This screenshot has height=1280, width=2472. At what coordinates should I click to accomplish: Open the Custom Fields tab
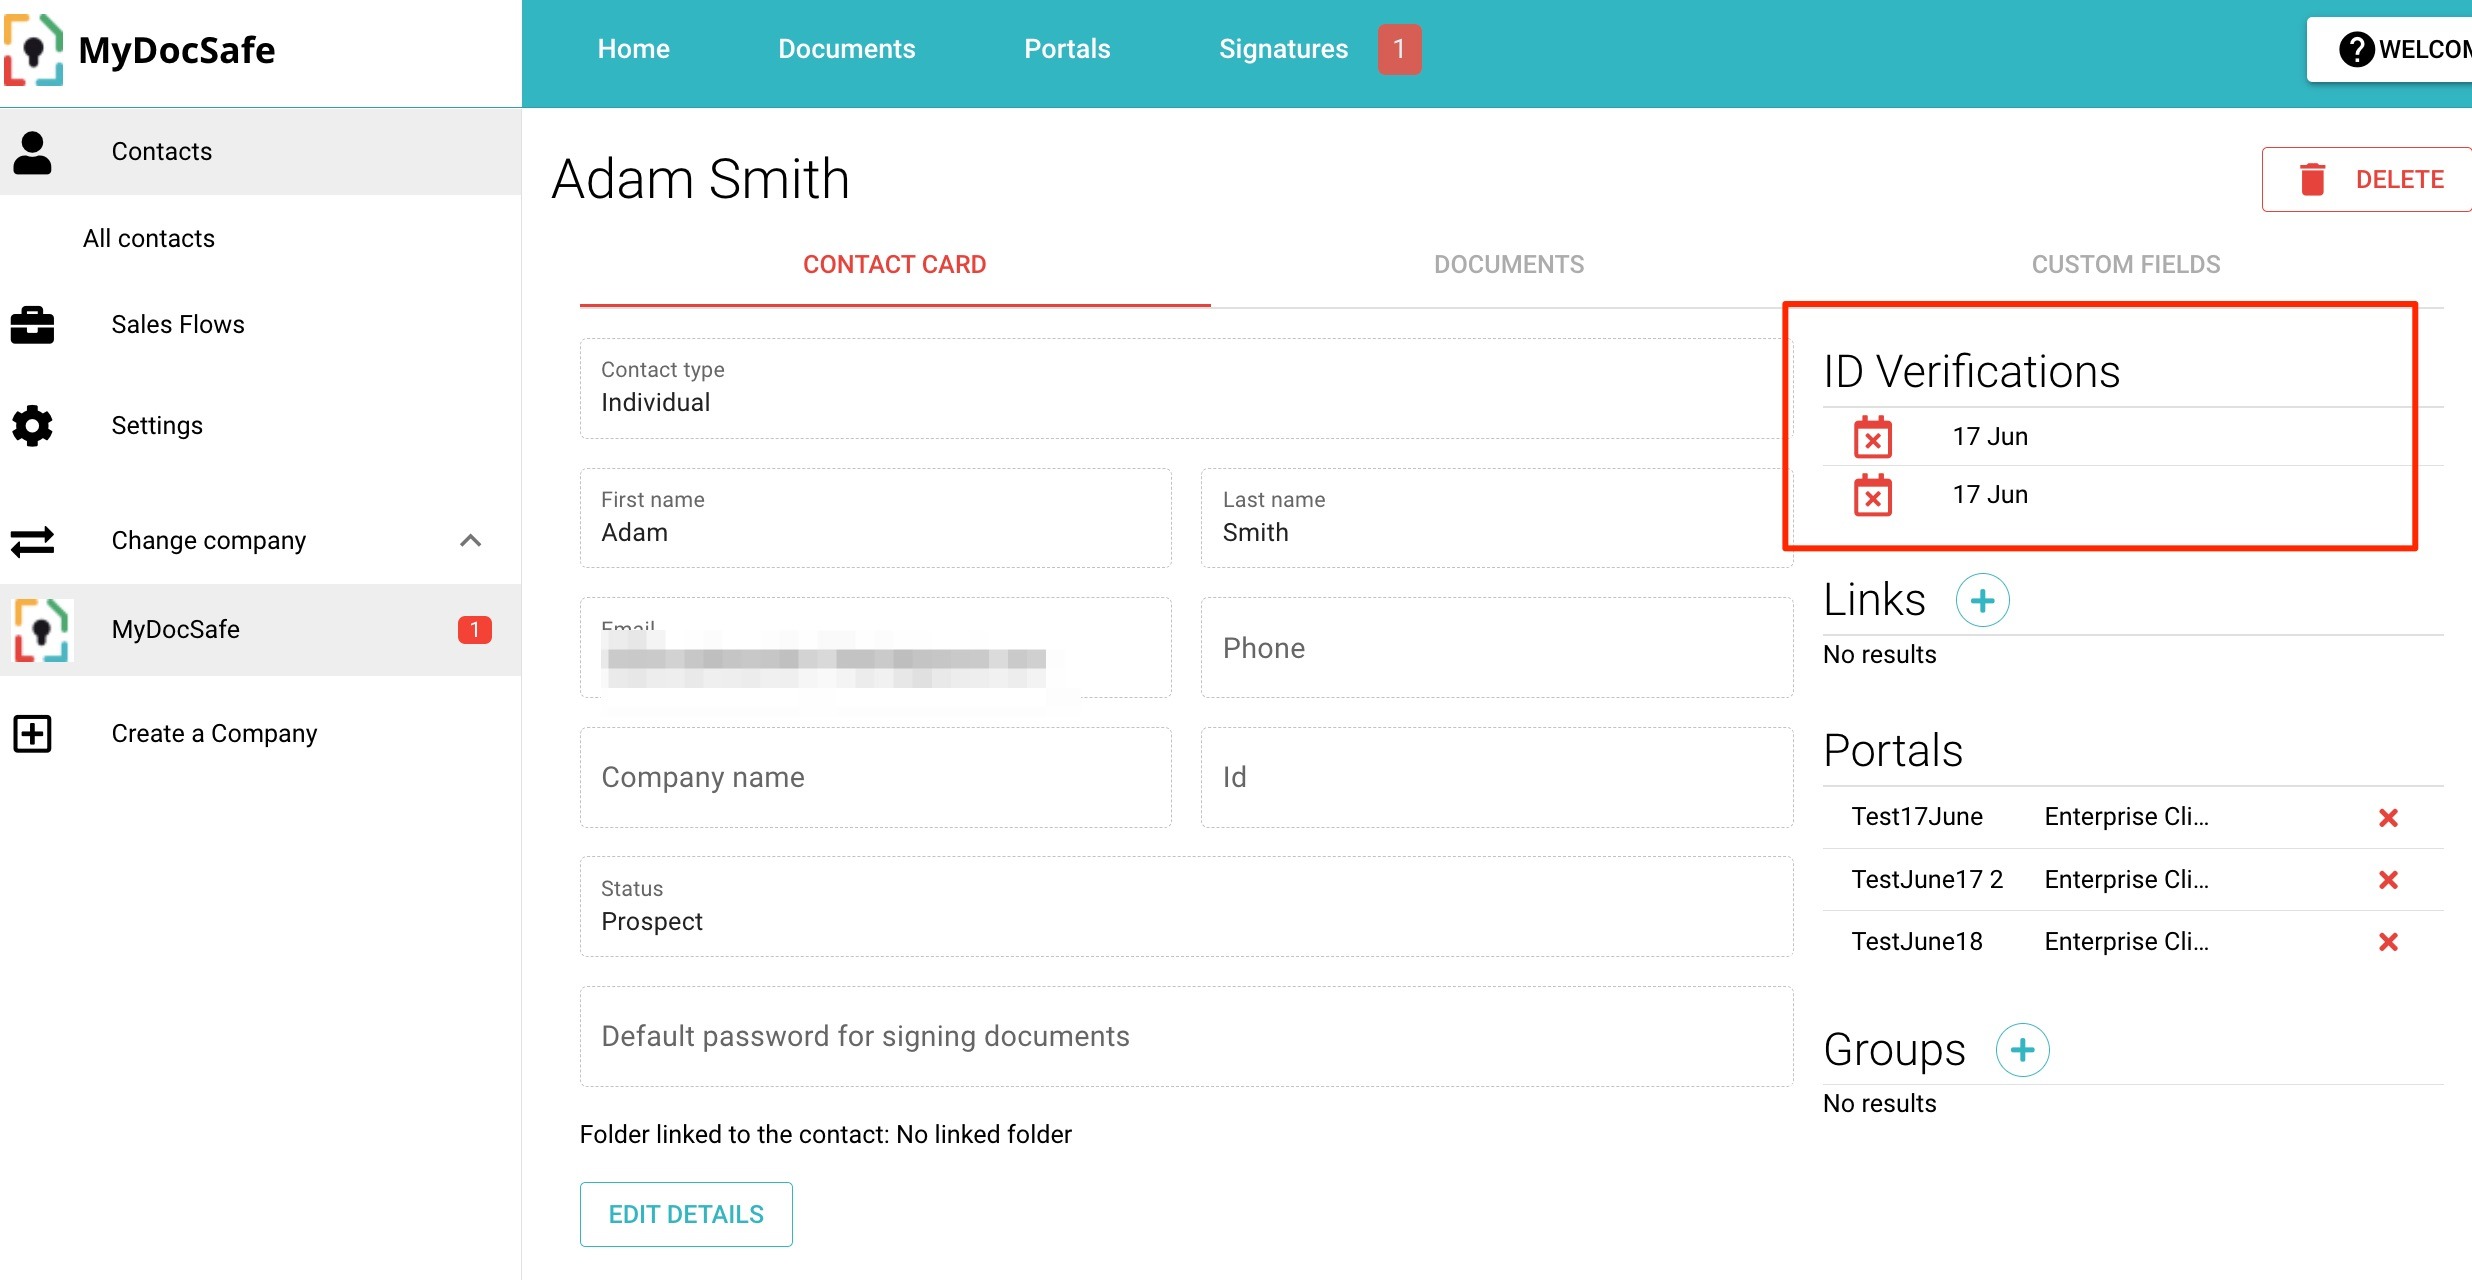coord(2125,264)
